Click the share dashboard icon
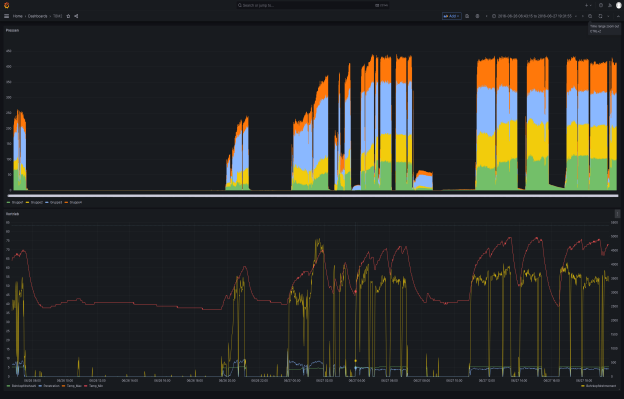 [76, 16]
